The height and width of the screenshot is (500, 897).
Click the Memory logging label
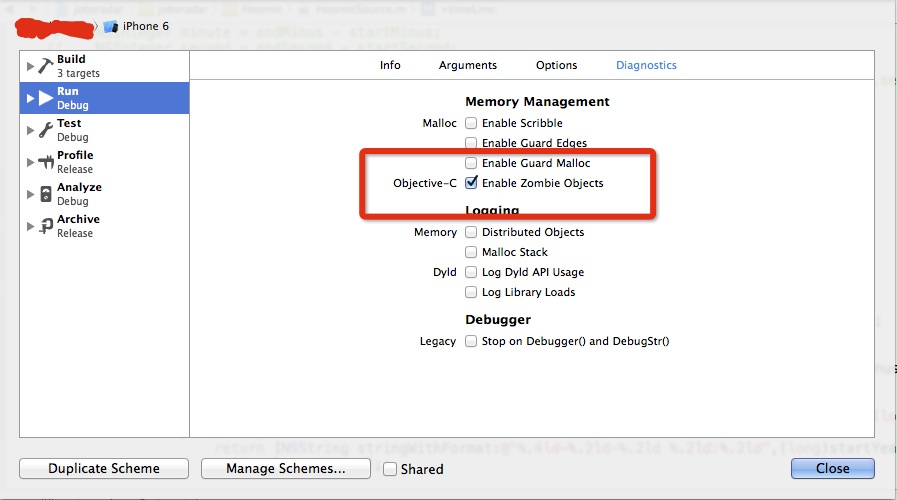(435, 232)
